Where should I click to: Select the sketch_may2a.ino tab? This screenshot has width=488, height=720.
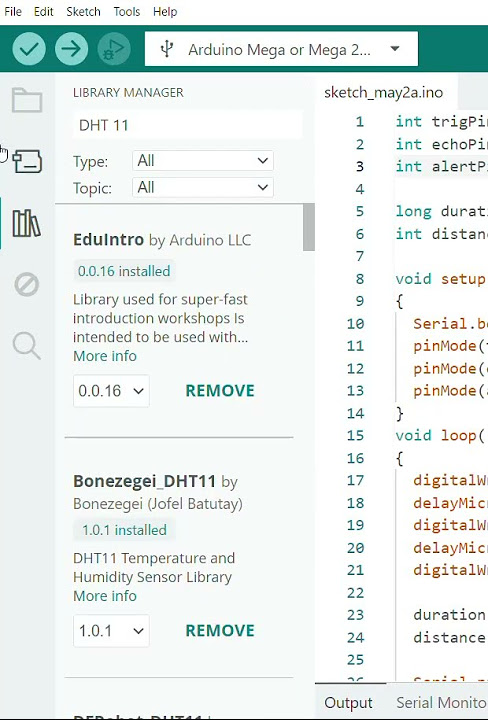pyautogui.click(x=384, y=92)
